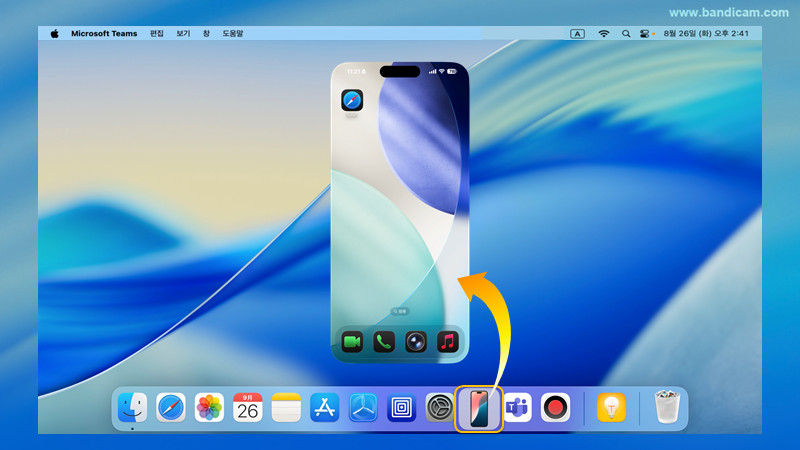800x450 pixels.
Task: Open the Apple menu
Action: [x=55, y=33]
